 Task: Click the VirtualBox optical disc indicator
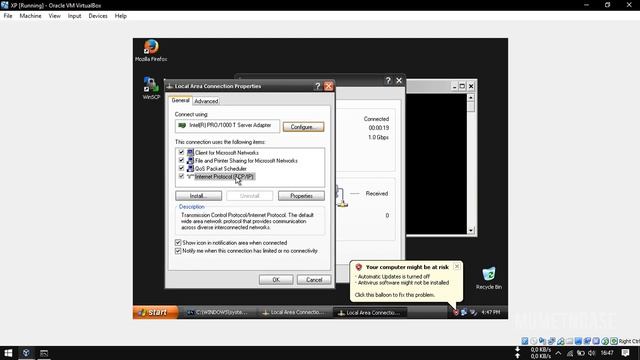click(533, 341)
